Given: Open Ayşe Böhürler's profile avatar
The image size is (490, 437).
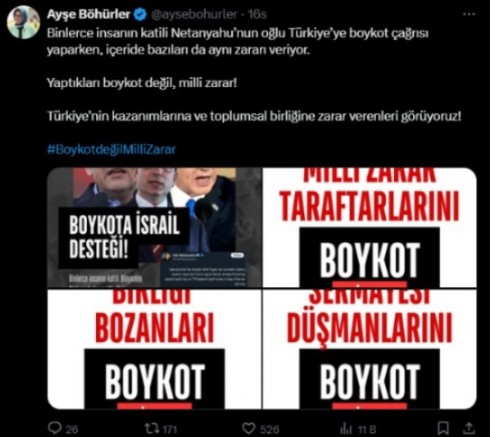Looking at the screenshot, I should [23, 22].
